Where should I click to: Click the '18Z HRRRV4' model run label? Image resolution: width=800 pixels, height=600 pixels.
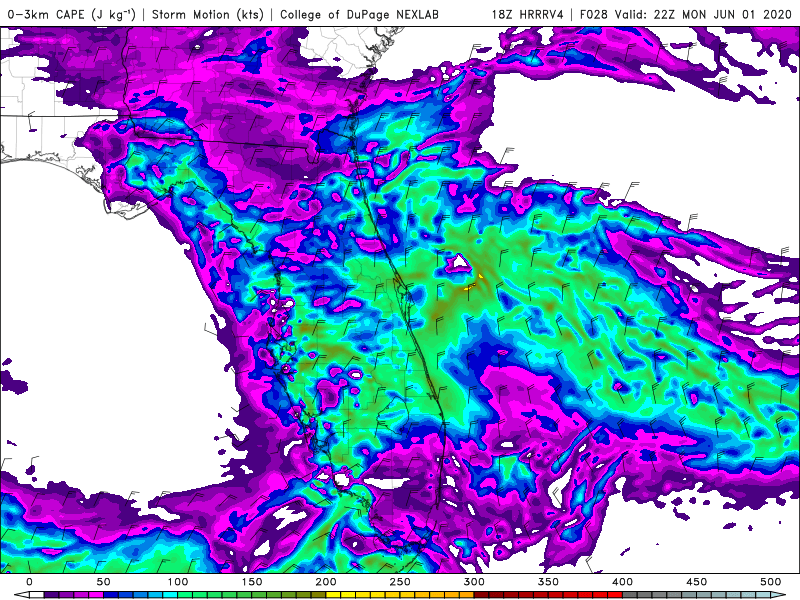coord(528,14)
